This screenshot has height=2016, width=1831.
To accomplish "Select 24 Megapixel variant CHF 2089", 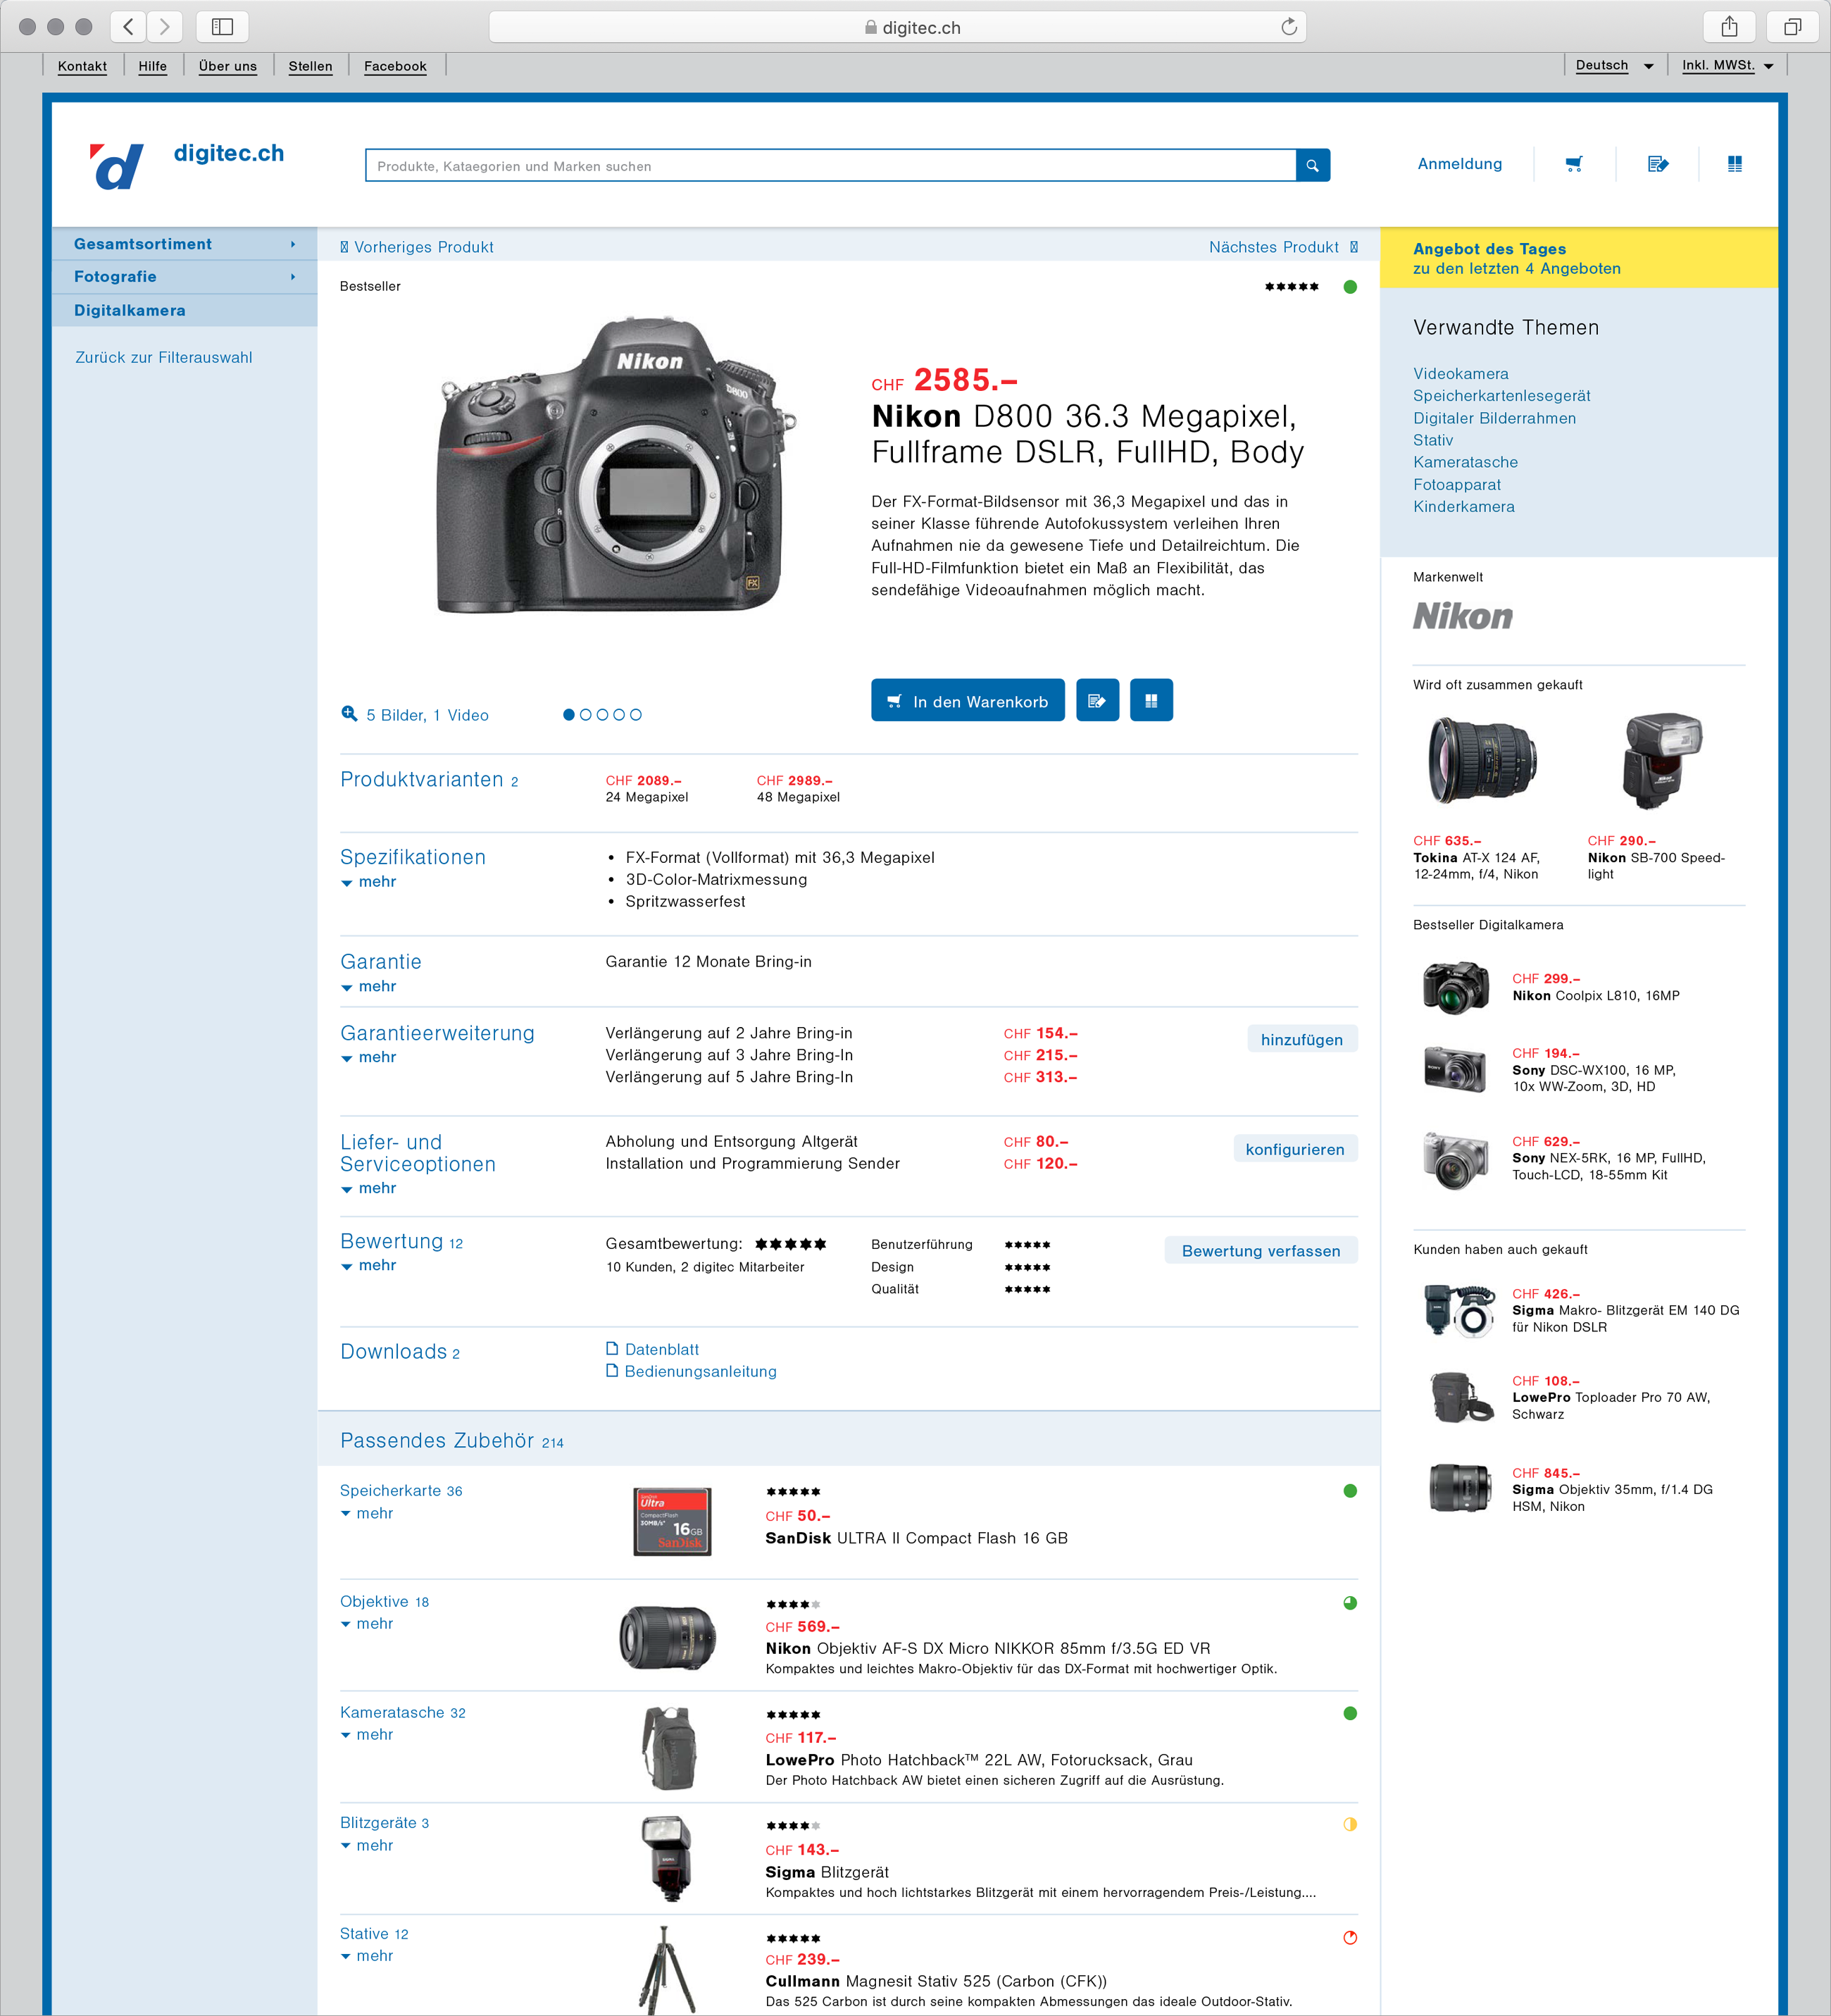I will 646,788.
